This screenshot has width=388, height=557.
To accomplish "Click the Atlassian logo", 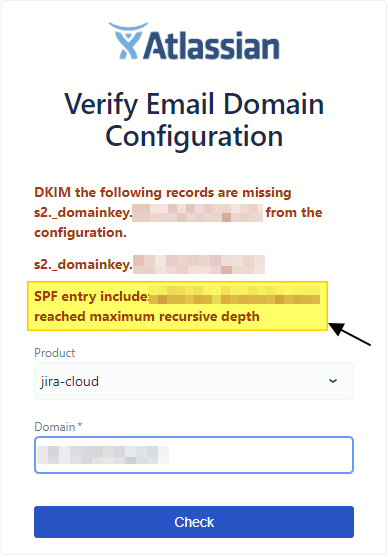I will pos(194,41).
